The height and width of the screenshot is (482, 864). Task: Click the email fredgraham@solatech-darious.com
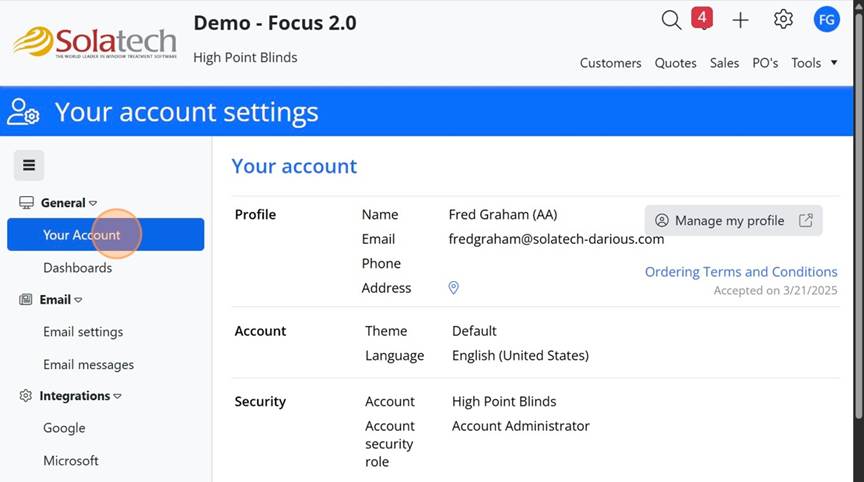[556, 239]
